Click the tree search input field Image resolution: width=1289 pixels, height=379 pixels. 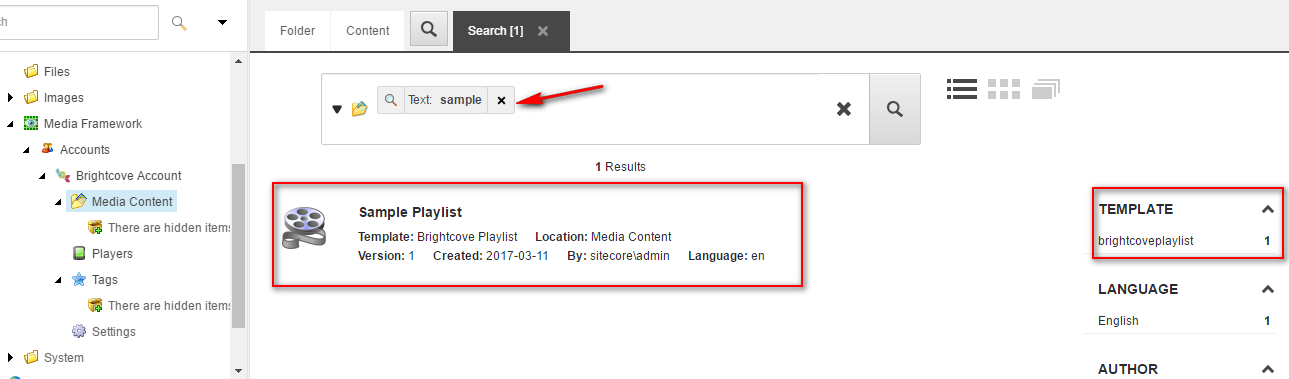[79, 22]
